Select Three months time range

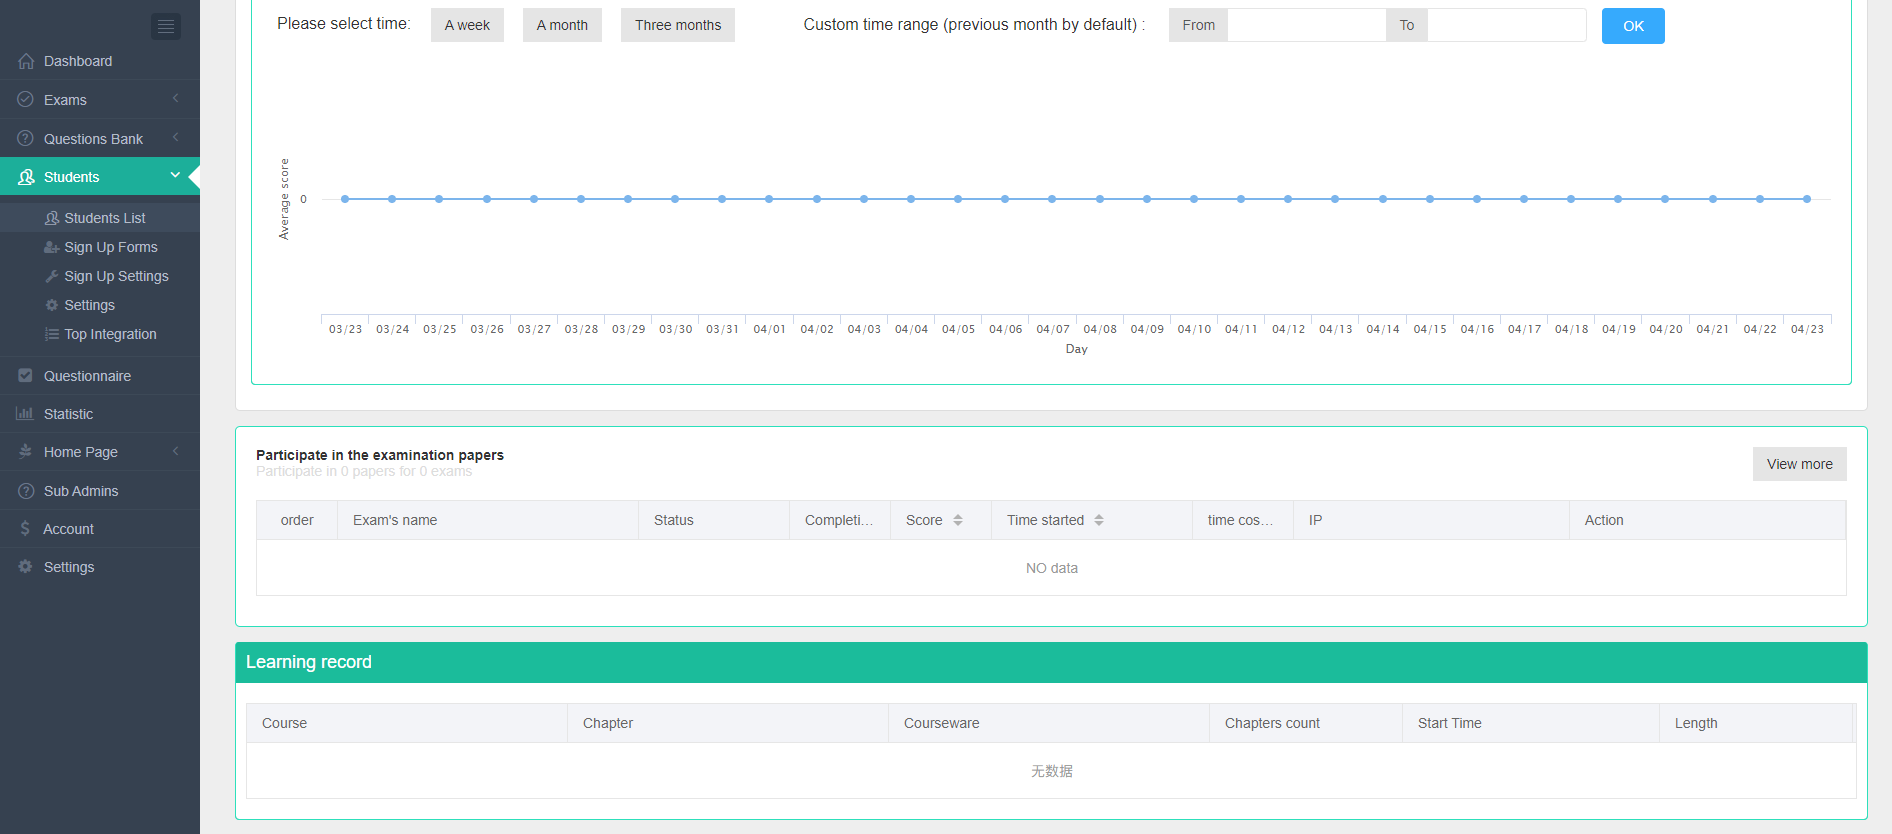coord(678,25)
